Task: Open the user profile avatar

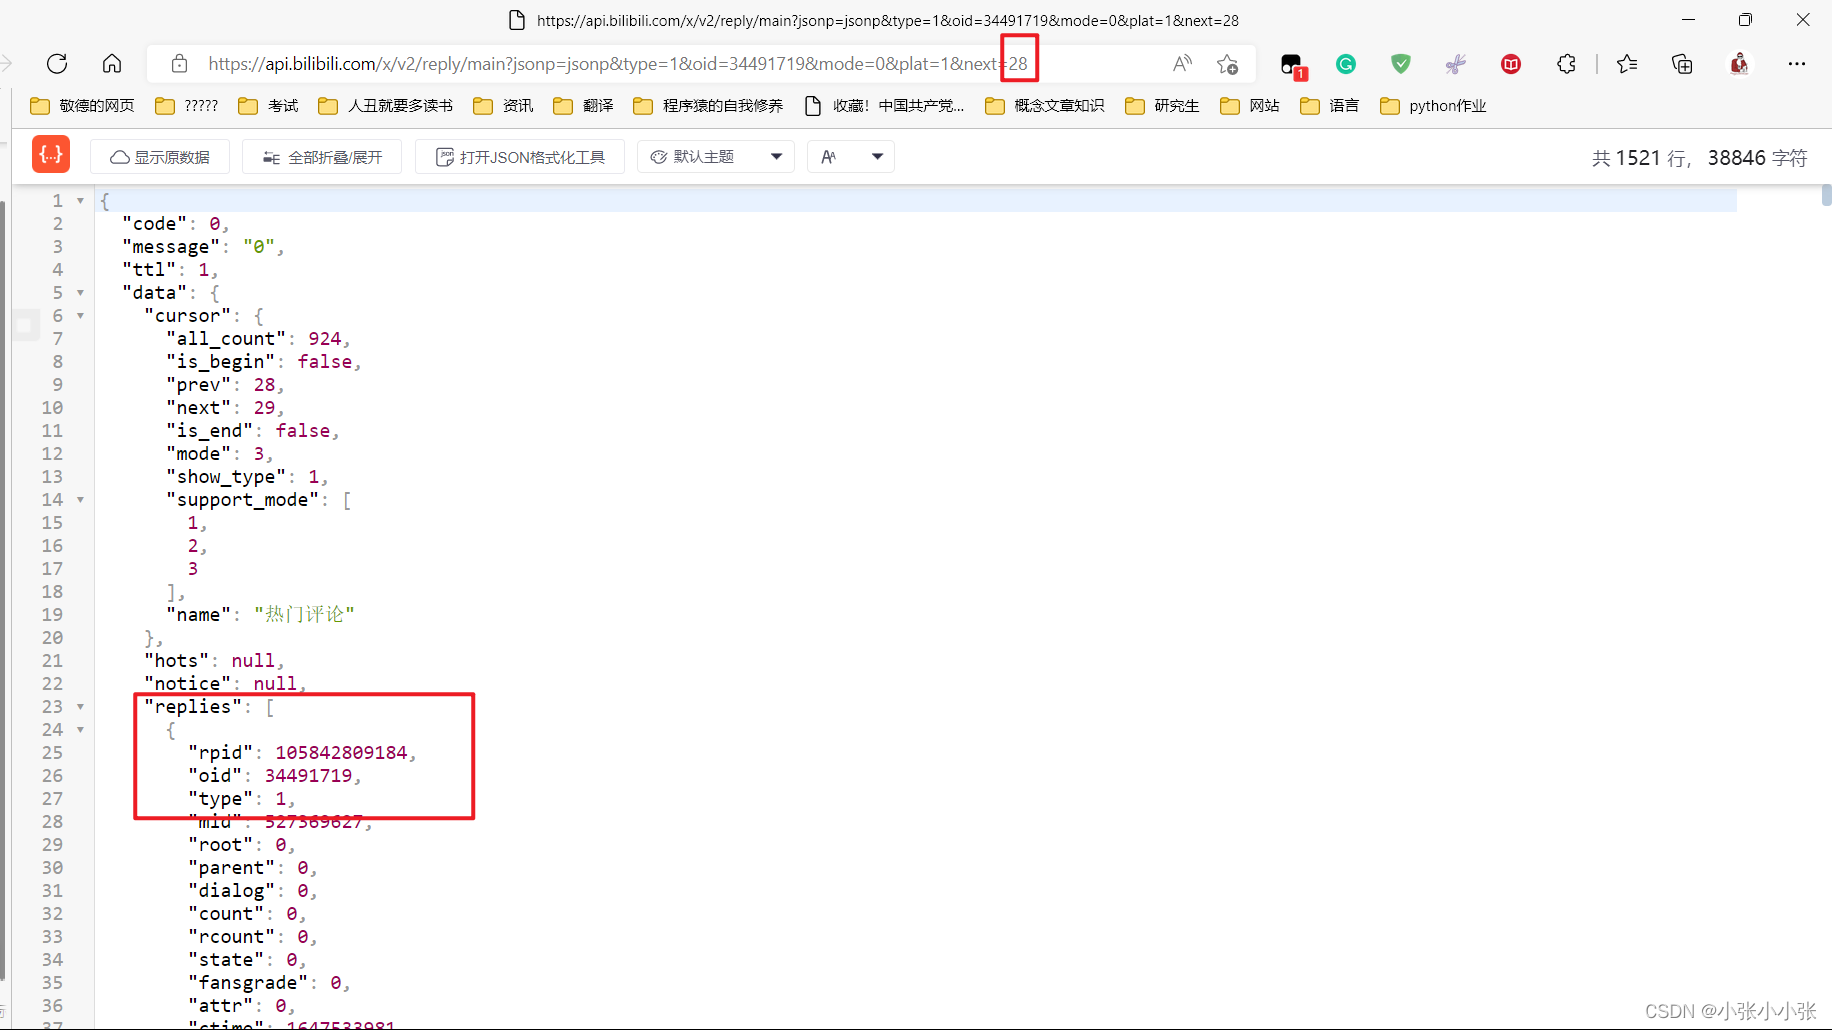Action: pyautogui.click(x=1740, y=64)
